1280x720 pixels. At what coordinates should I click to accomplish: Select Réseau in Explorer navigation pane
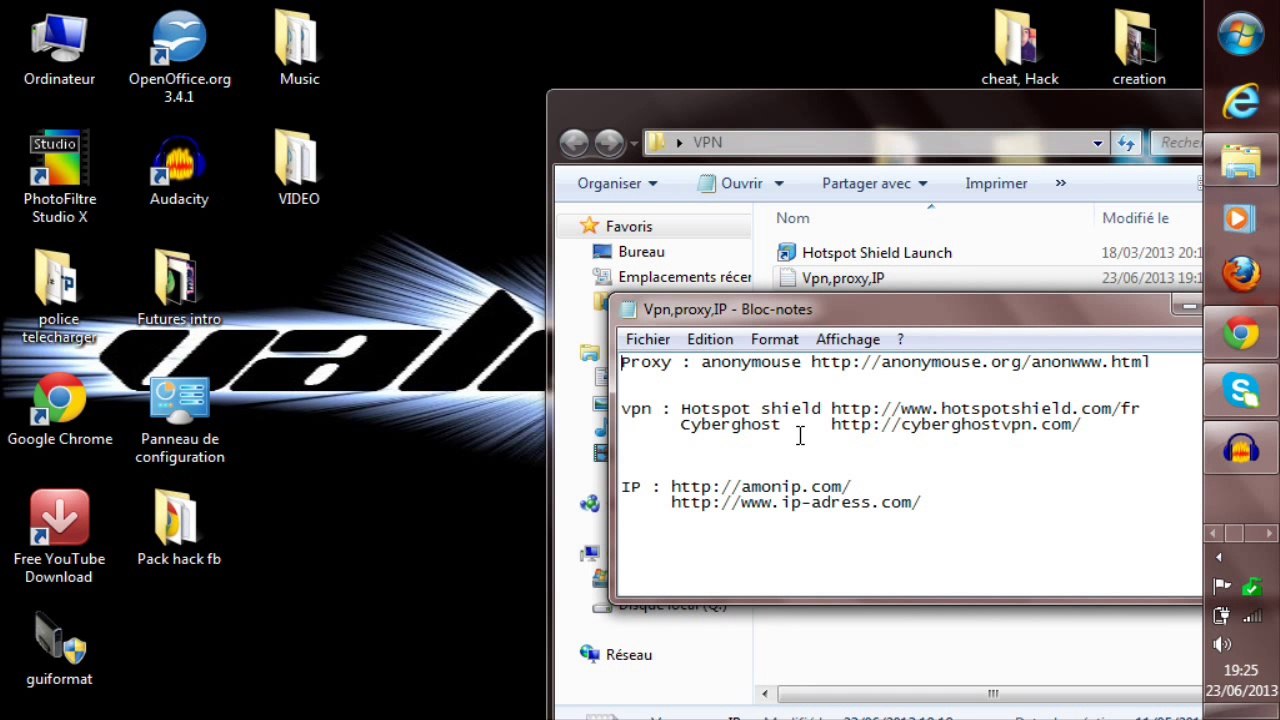(x=616, y=655)
